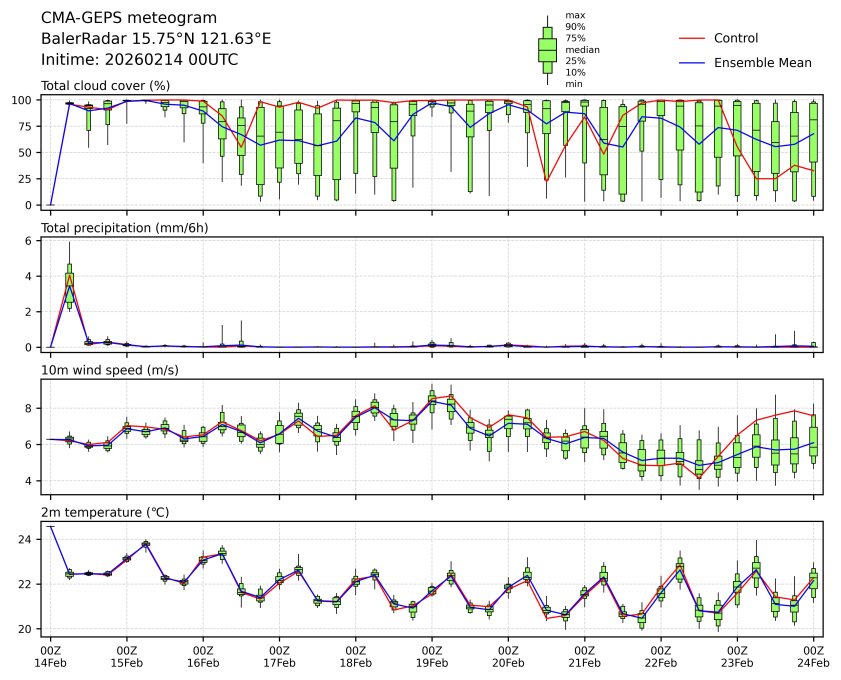The height and width of the screenshot is (680, 841).
Task: Select the Control legend label
Action: (x=736, y=39)
